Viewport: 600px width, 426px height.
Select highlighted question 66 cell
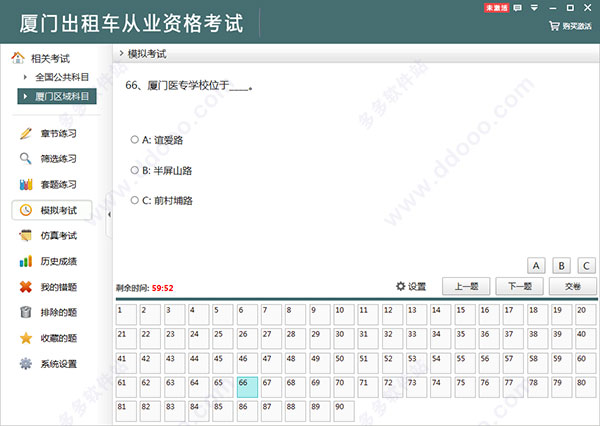coord(247,387)
